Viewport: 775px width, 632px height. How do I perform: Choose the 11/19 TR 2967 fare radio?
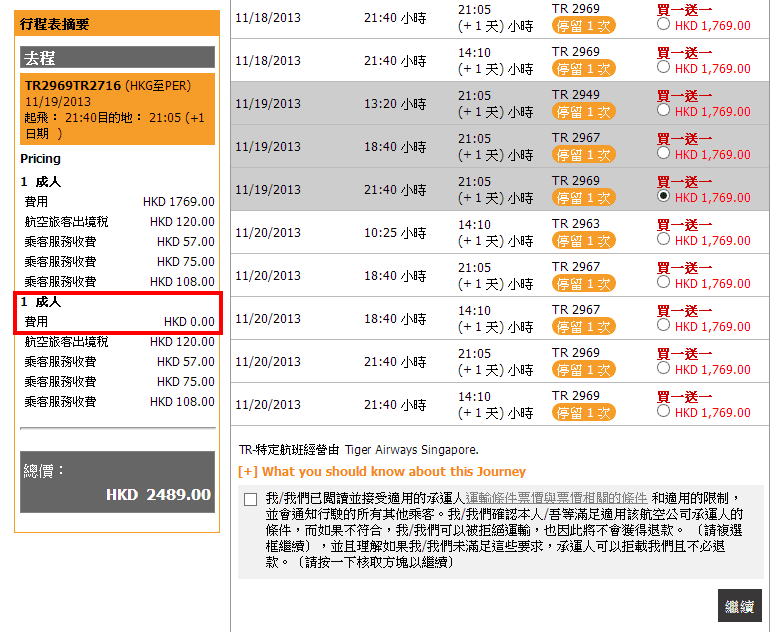pyautogui.click(x=664, y=154)
